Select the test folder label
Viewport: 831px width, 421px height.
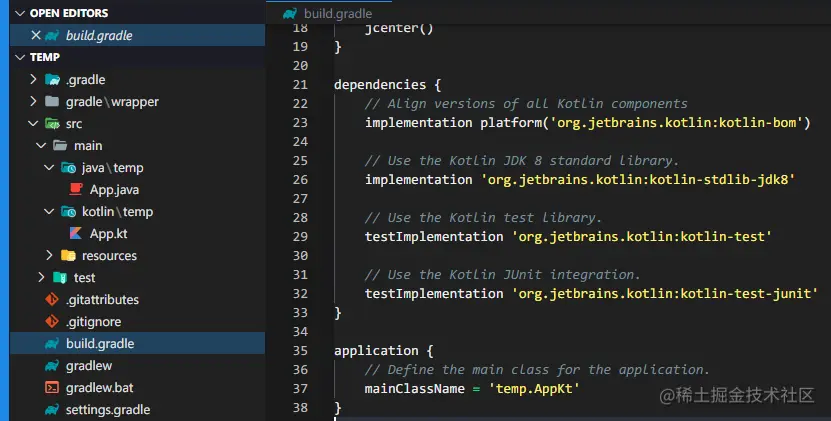(x=84, y=278)
